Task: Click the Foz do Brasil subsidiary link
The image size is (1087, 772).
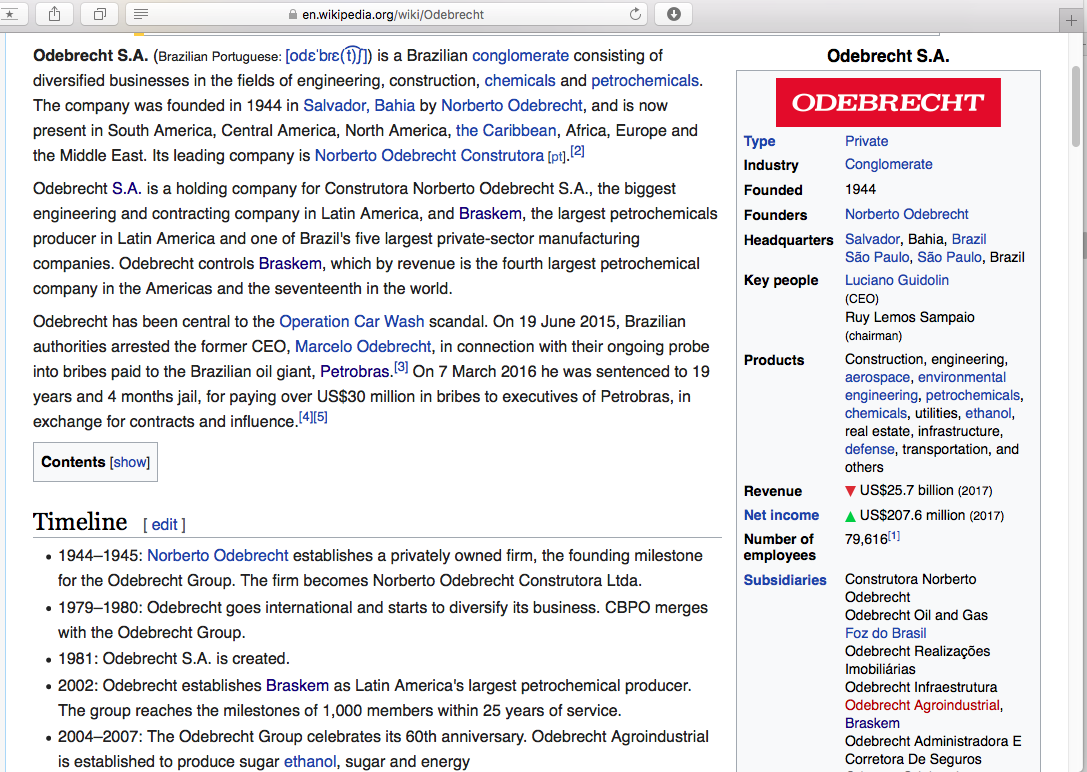Action: pos(886,633)
